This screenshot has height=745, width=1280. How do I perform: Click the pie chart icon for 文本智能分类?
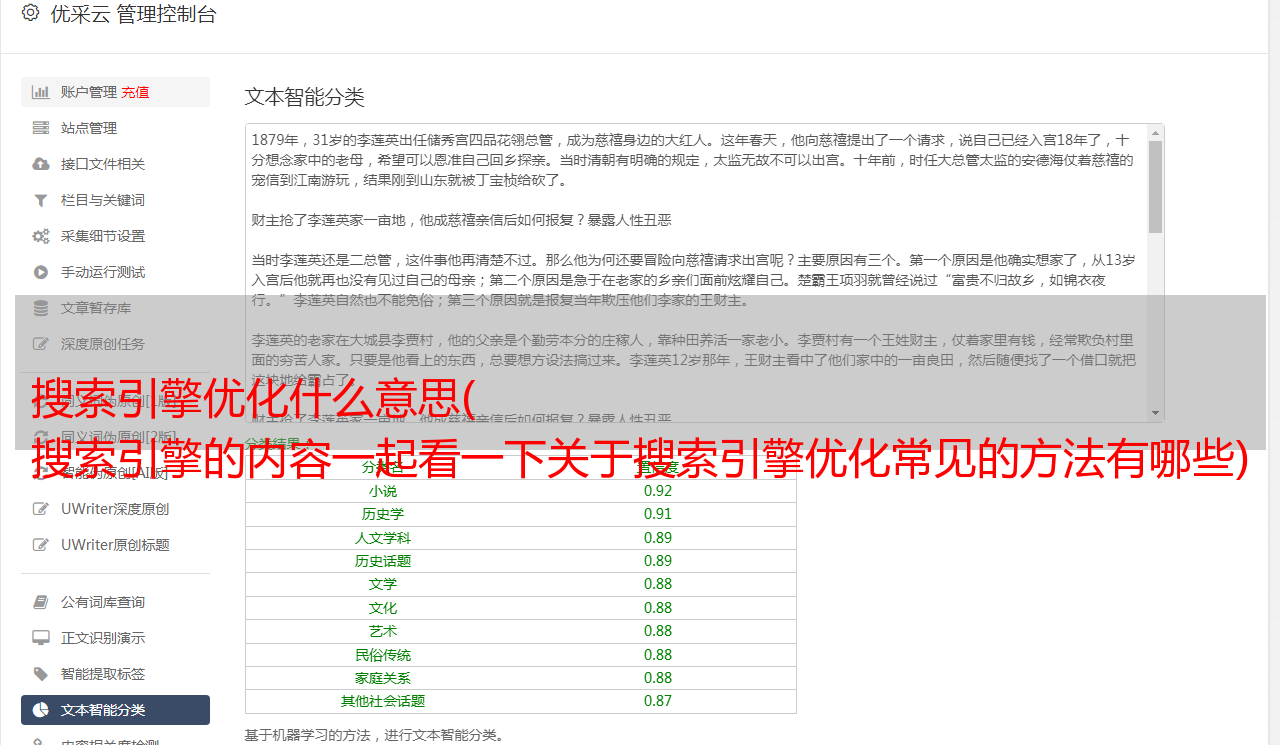(x=41, y=710)
